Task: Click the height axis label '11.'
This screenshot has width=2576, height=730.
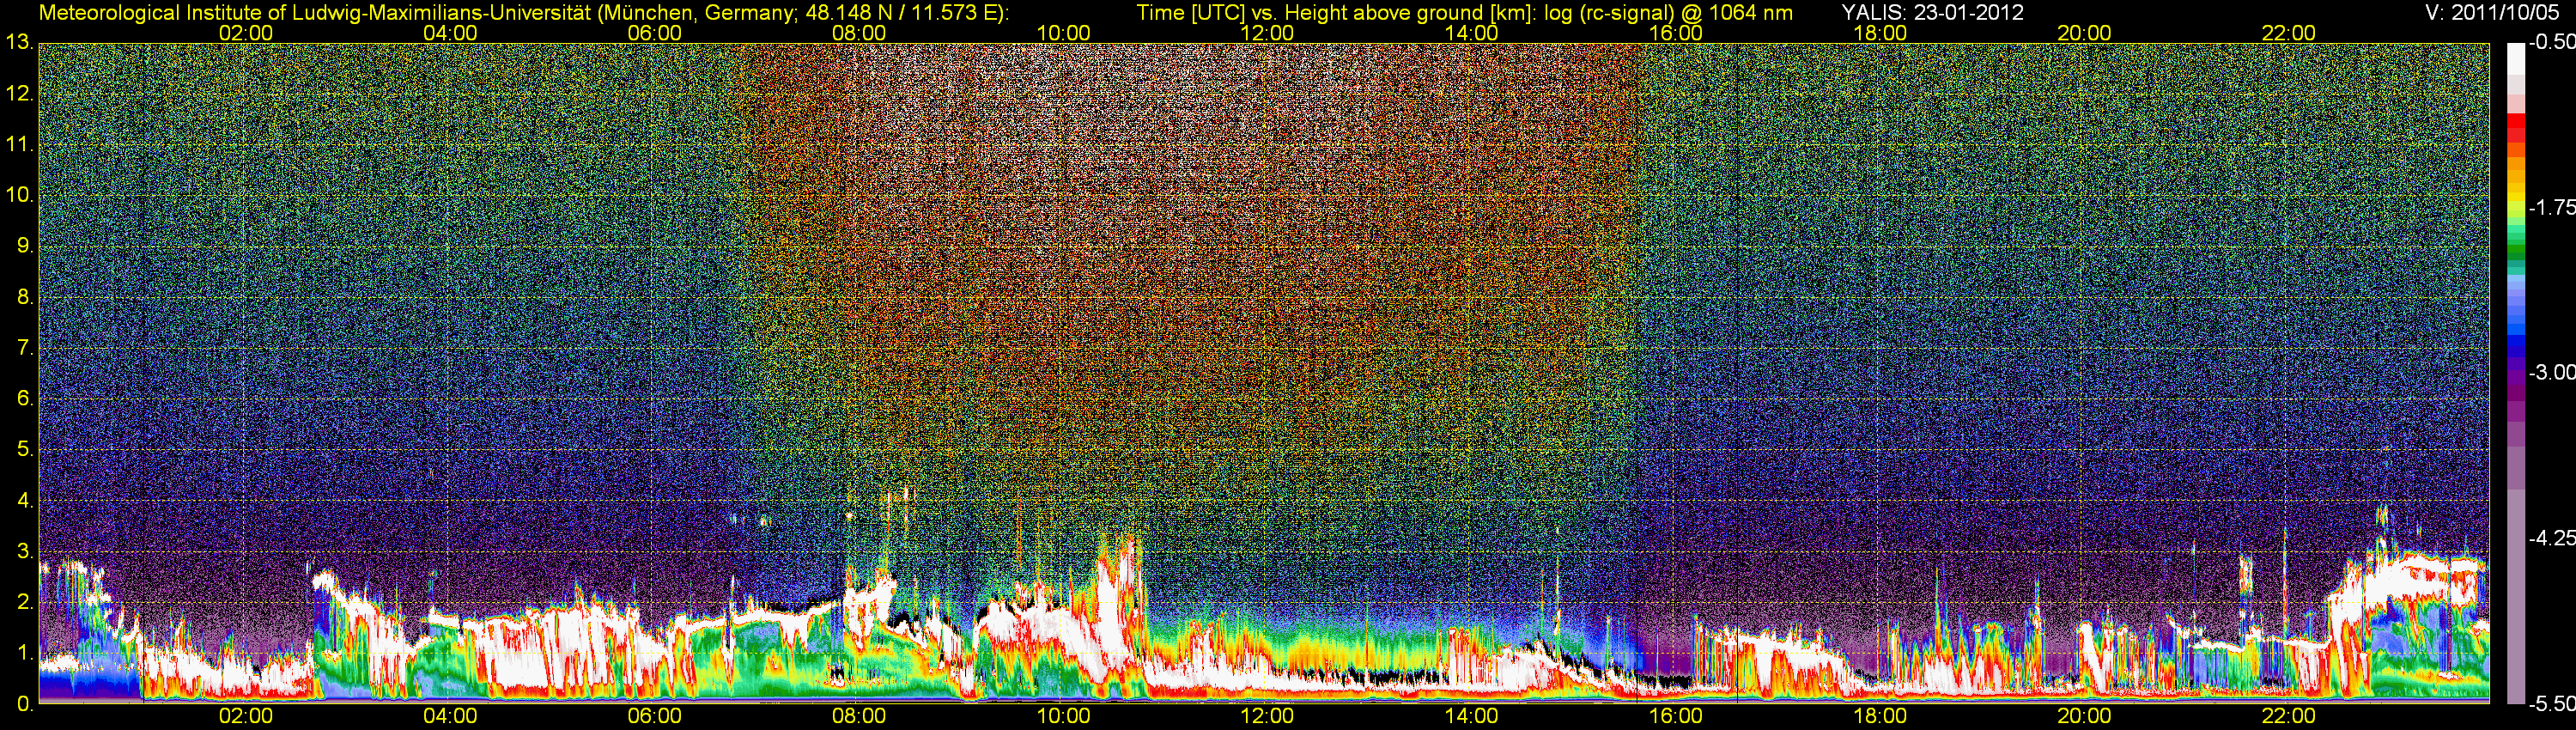Action: click(19, 145)
